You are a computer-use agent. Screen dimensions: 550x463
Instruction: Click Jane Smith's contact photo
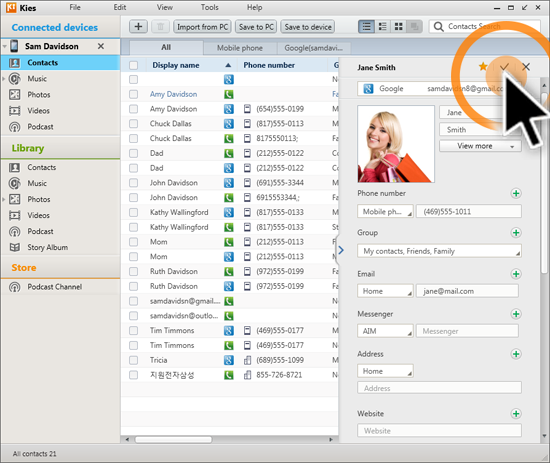[396, 144]
